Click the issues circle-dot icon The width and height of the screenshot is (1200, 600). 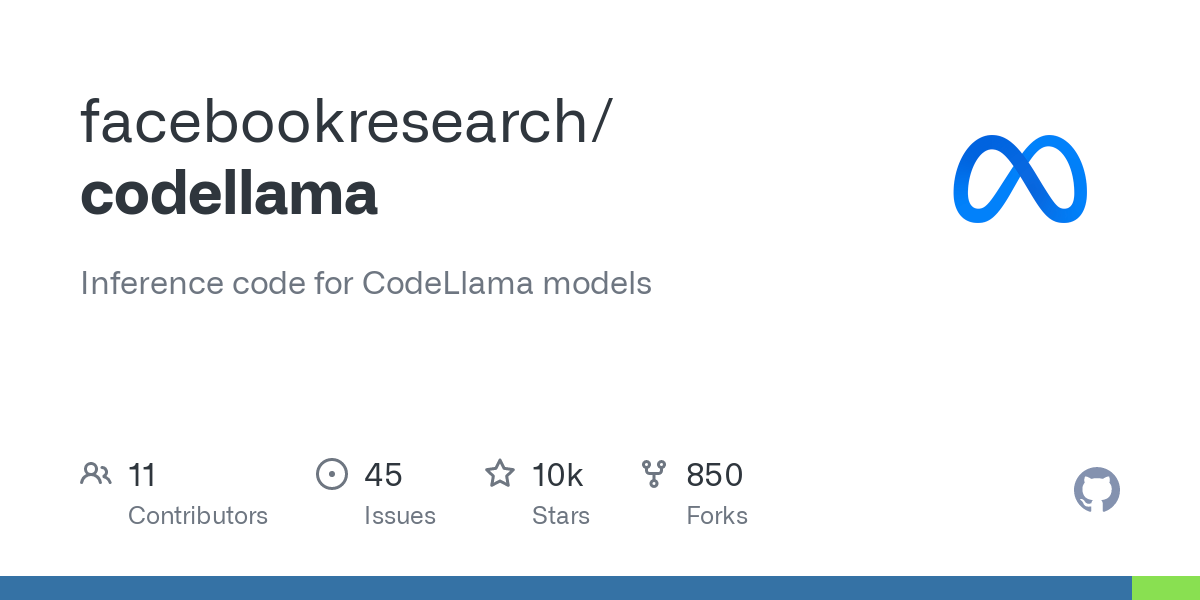pos(332,474)
